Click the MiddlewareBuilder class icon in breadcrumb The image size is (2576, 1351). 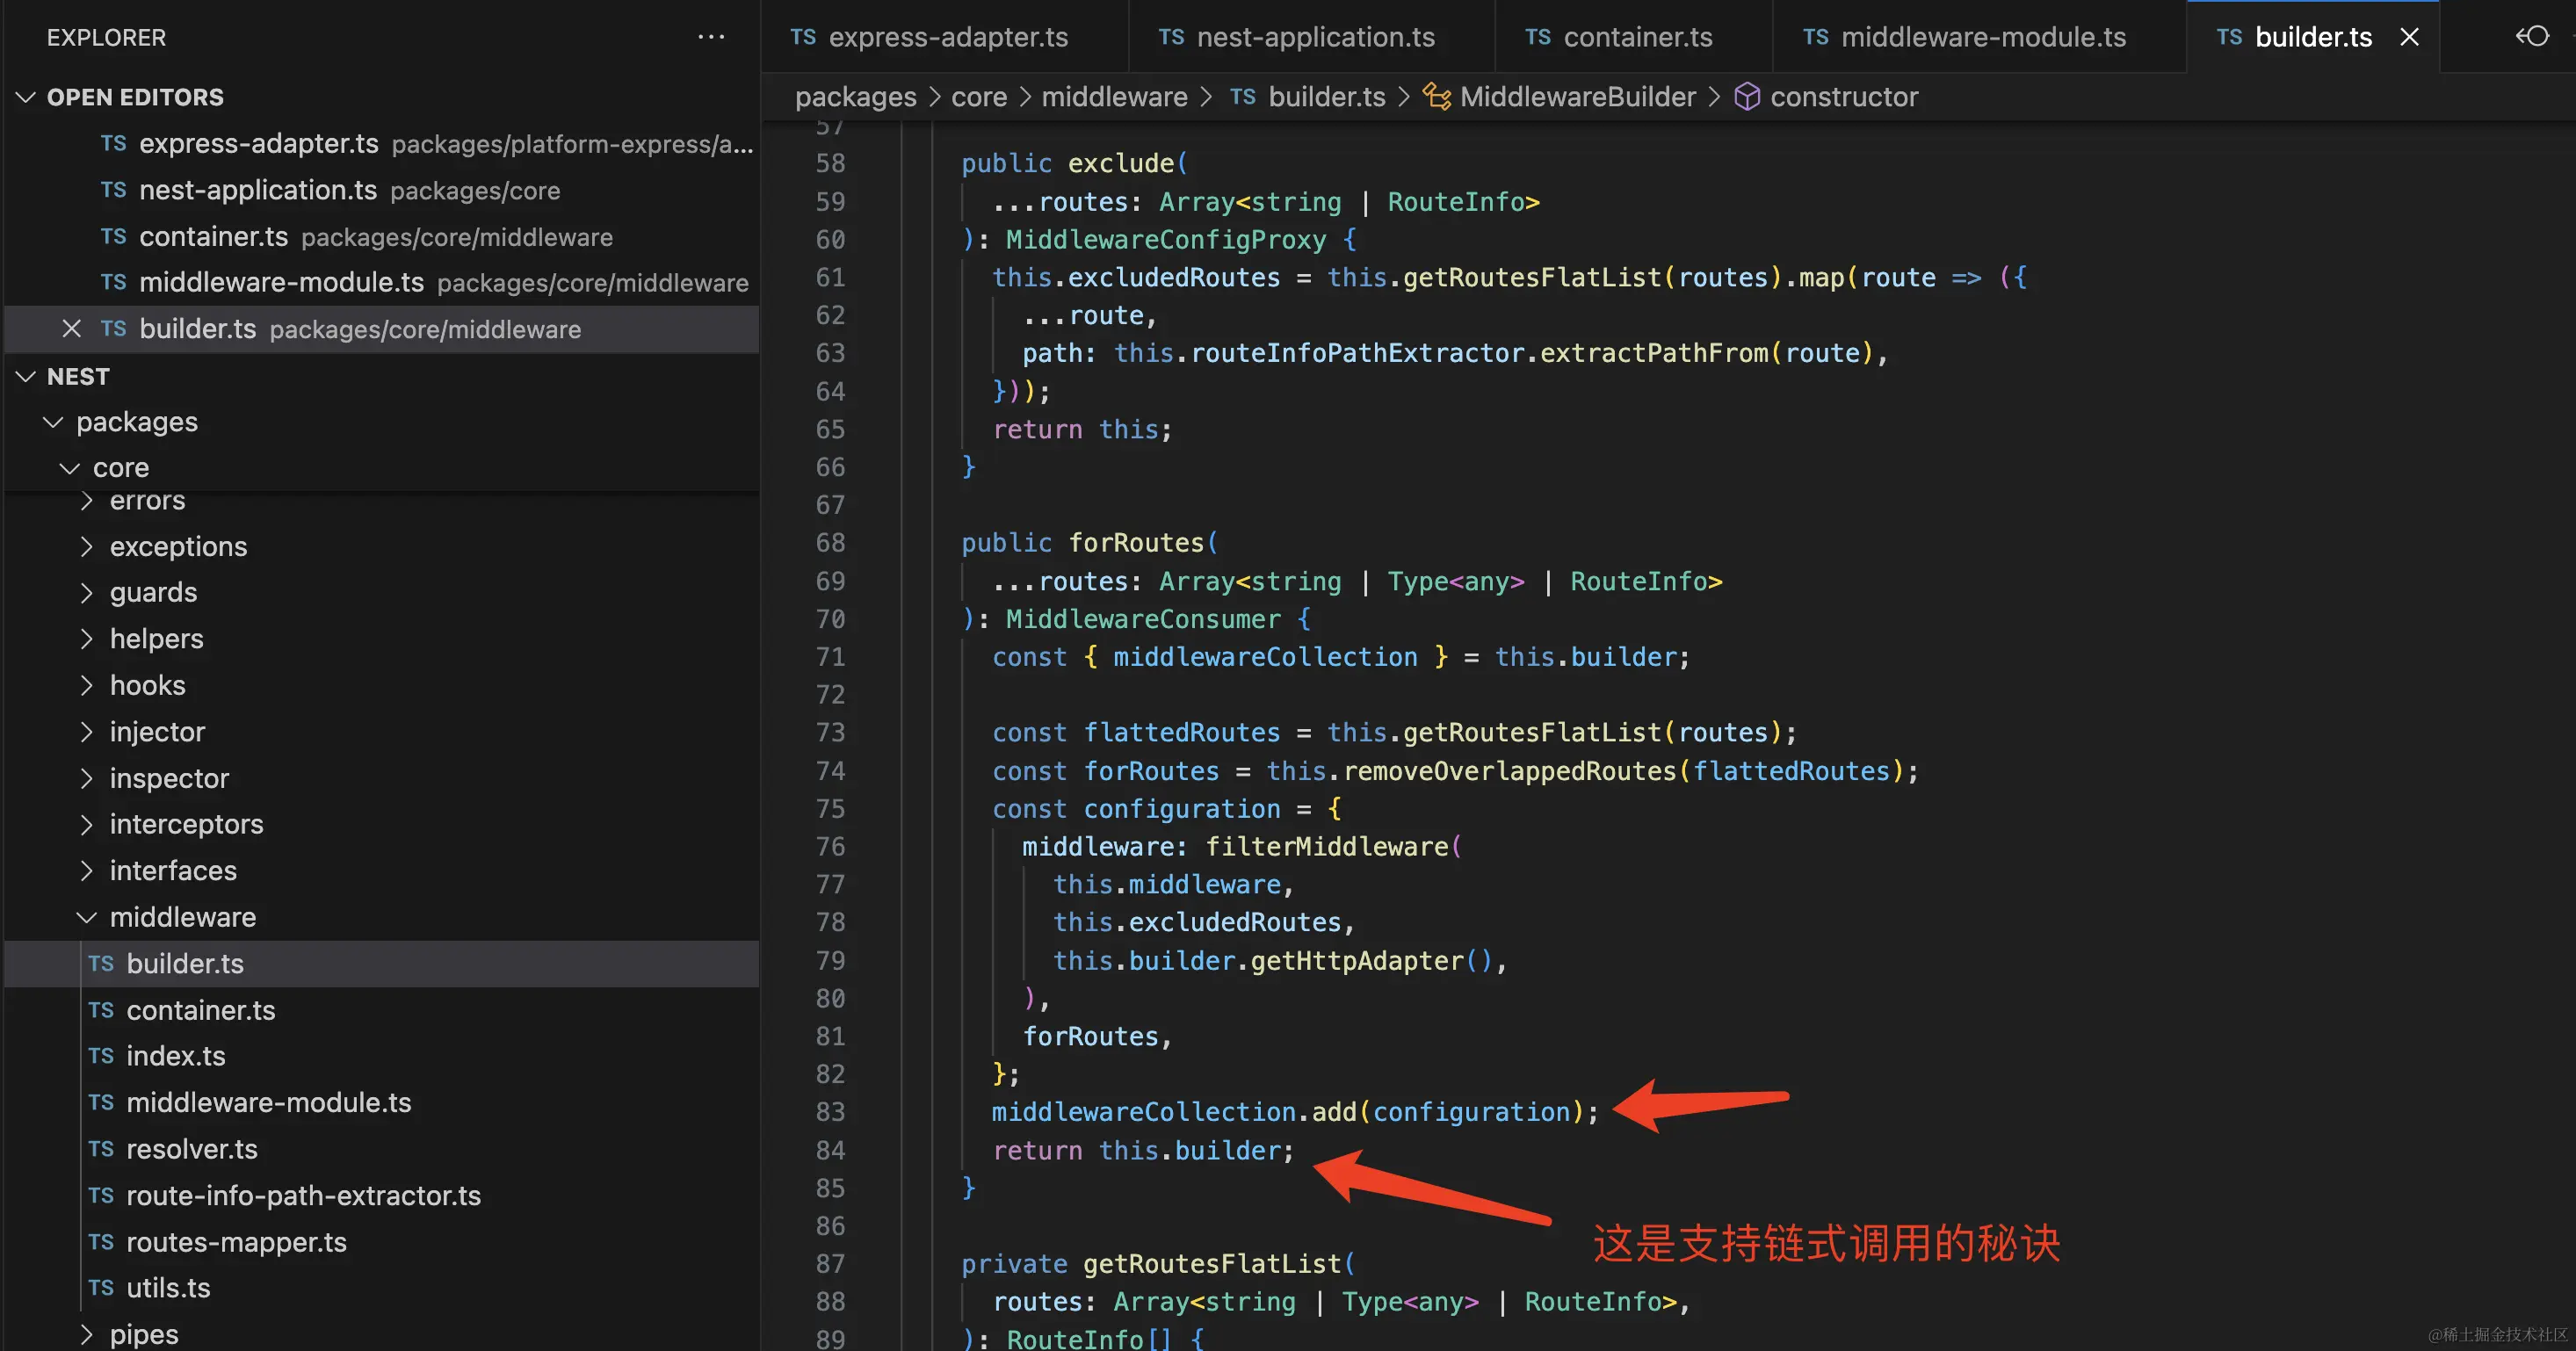click(x=1437, y=97)
